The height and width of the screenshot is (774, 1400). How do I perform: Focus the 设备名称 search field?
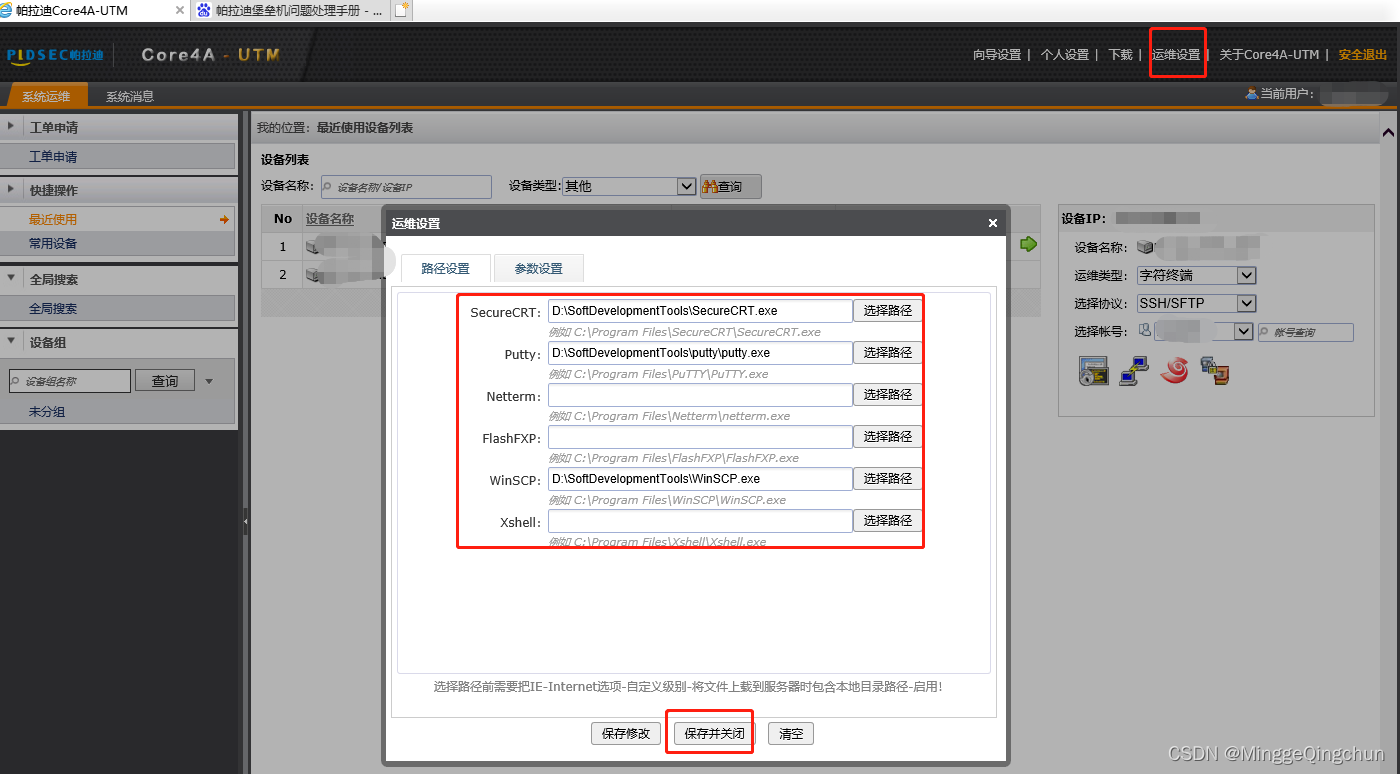coord(406,187)
